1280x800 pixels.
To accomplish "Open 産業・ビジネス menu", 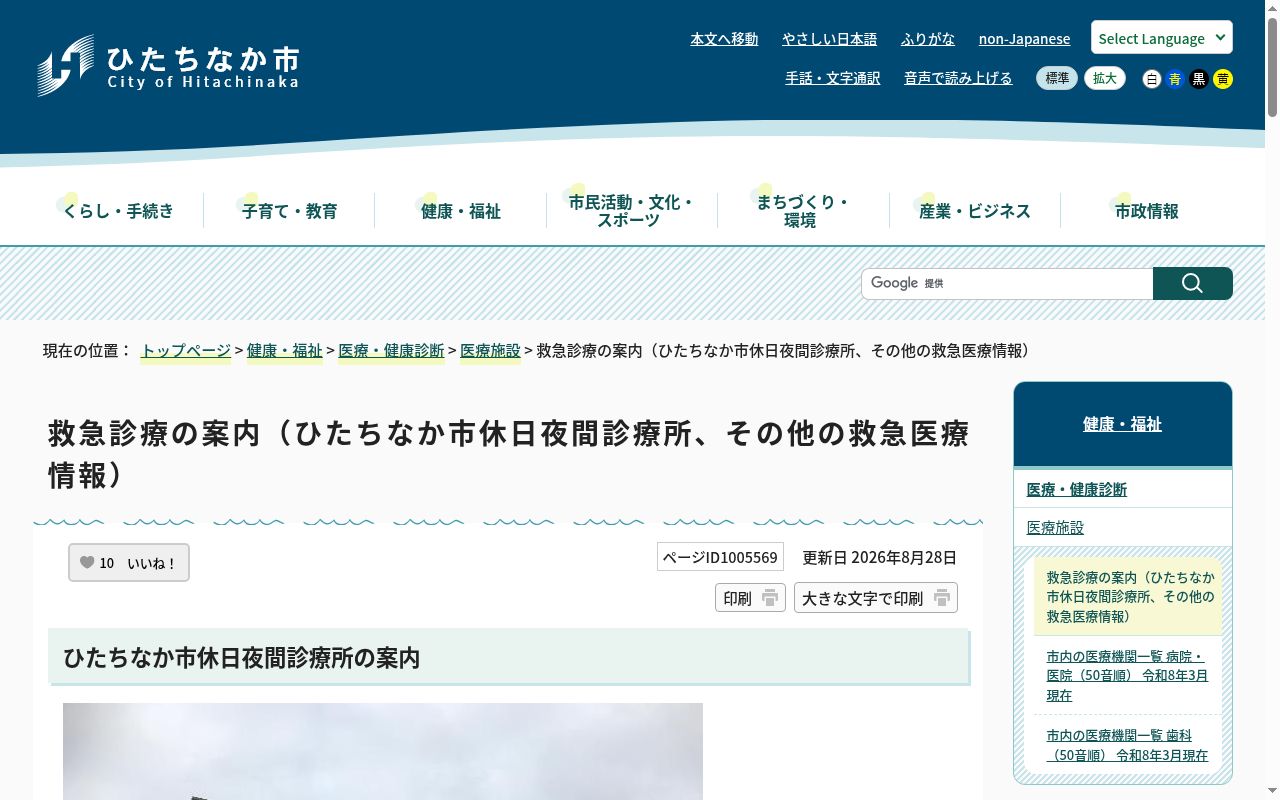I will pos(975,211).
